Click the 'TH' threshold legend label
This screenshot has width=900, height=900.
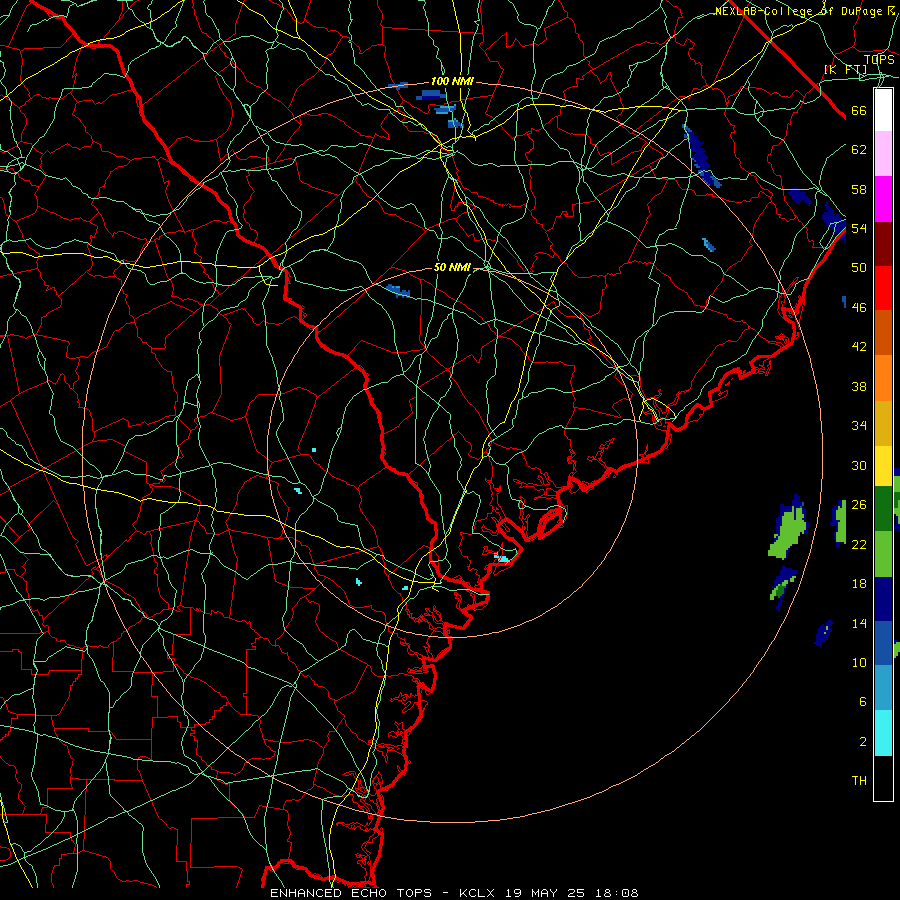859,781
